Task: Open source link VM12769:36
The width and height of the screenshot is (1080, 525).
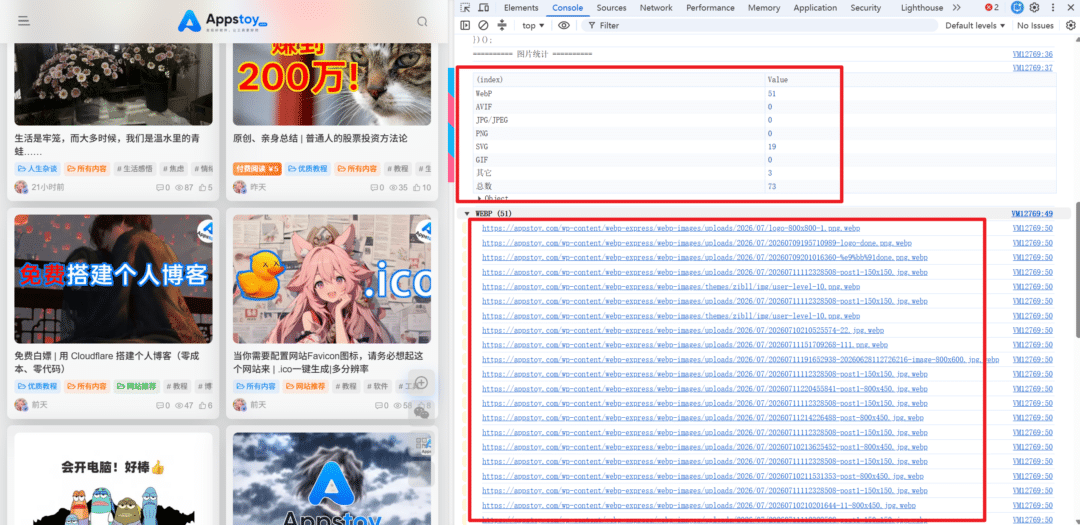Action: (1032, 54)
